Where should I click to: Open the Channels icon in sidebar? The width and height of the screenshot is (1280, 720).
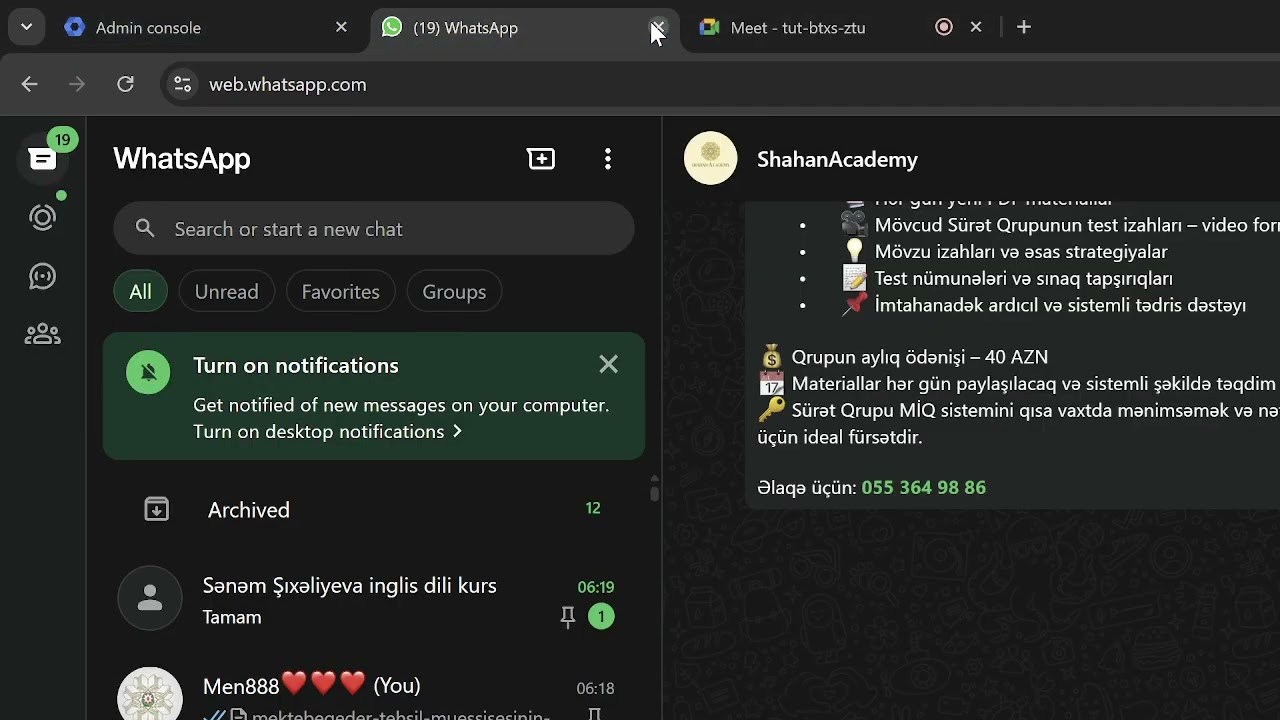pos(43,276)
